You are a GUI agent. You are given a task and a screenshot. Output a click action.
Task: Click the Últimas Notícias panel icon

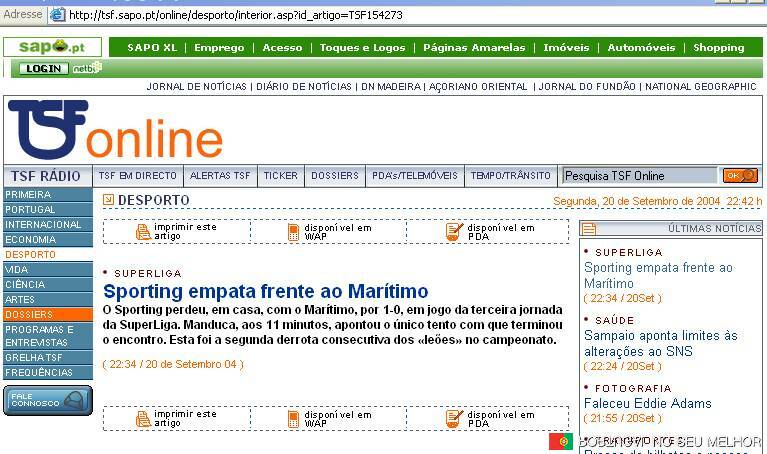point(589,229)
